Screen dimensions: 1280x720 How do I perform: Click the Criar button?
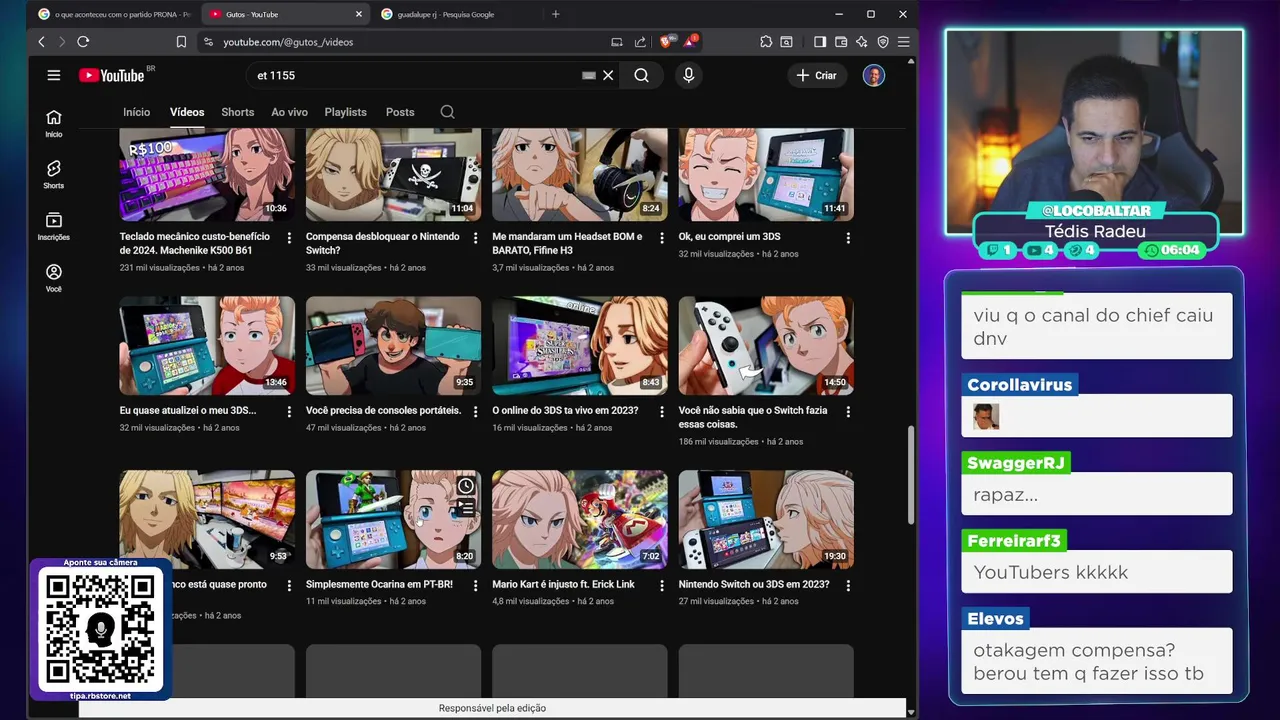(x=817, y=75)
